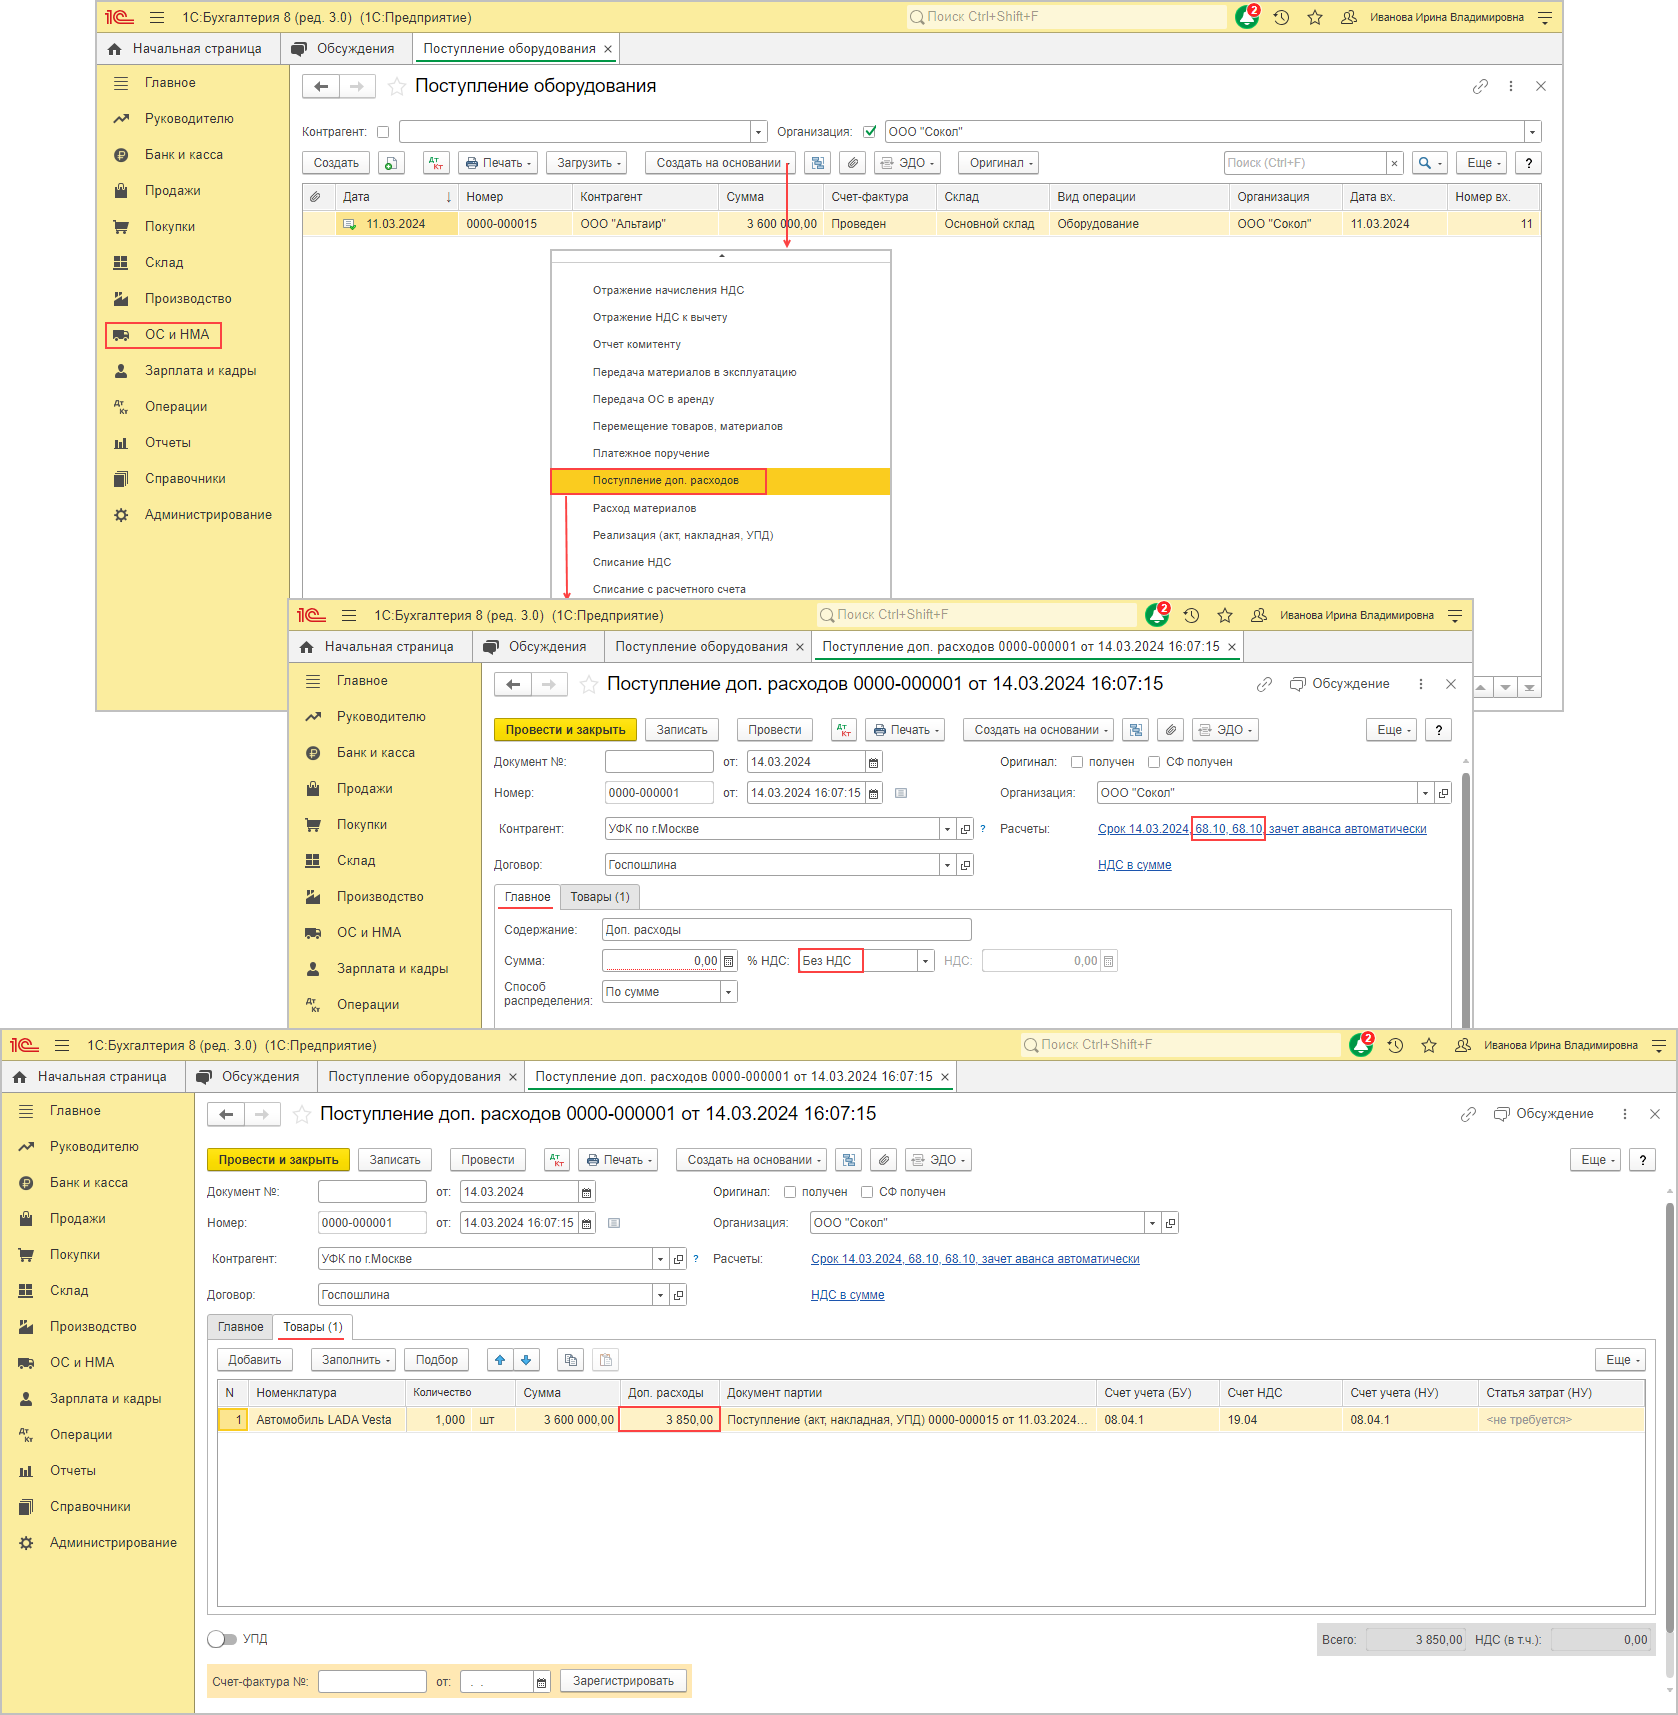This screenshot has width=1678, height=1715.
Task: Expand Организация filter dropdown showing ООО "Сокол"
Action: pyautogui.click(x=1532, y=132)
